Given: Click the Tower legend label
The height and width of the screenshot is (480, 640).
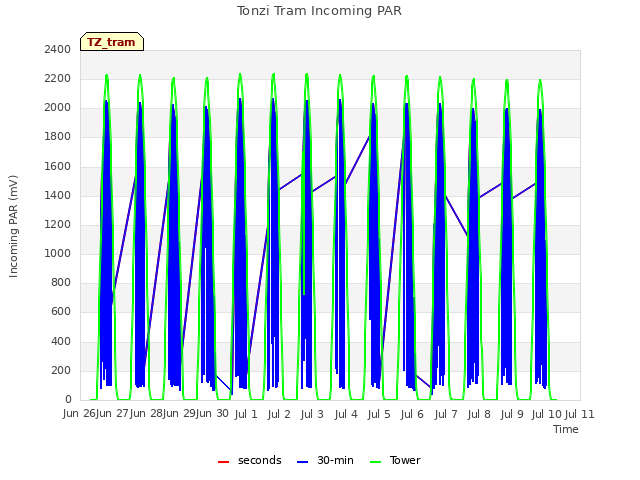Looking at the screenshot, I should (405, 460).
